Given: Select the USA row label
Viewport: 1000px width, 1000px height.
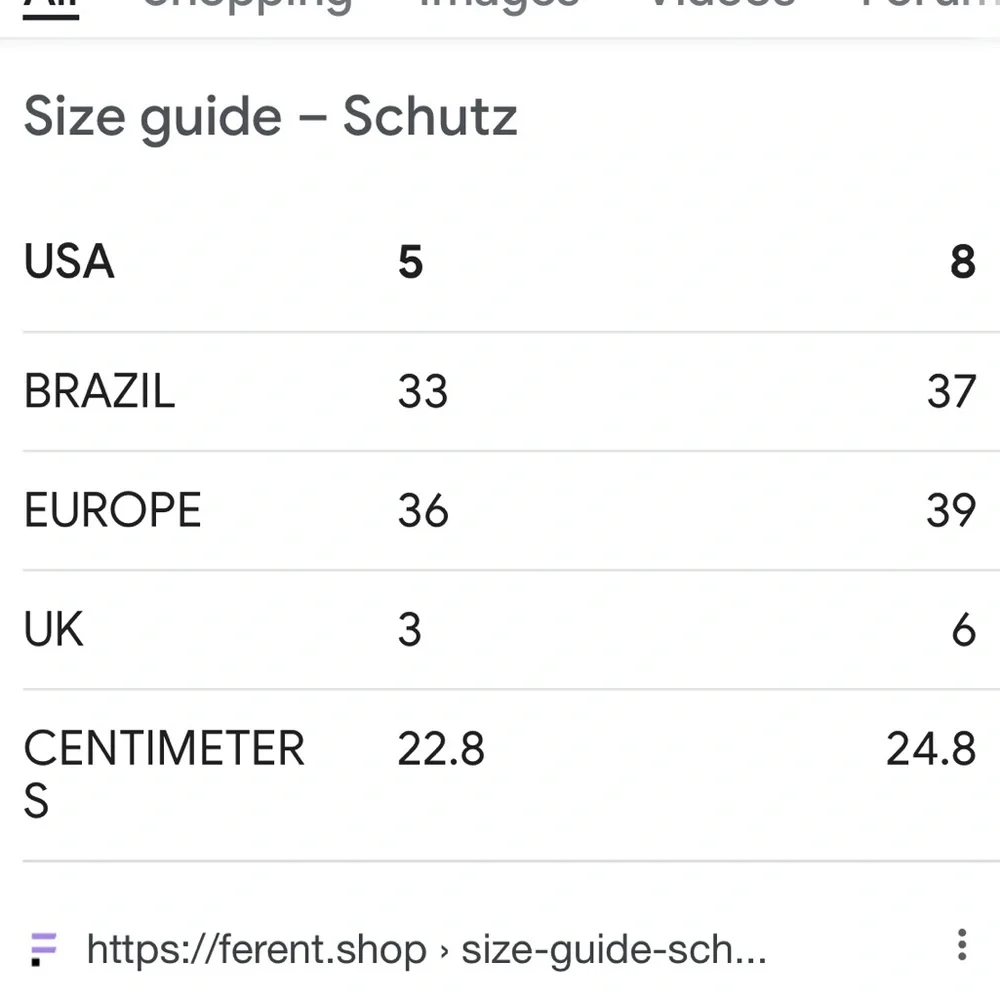Looking at the screenshot, I should (x=69, y=261).
